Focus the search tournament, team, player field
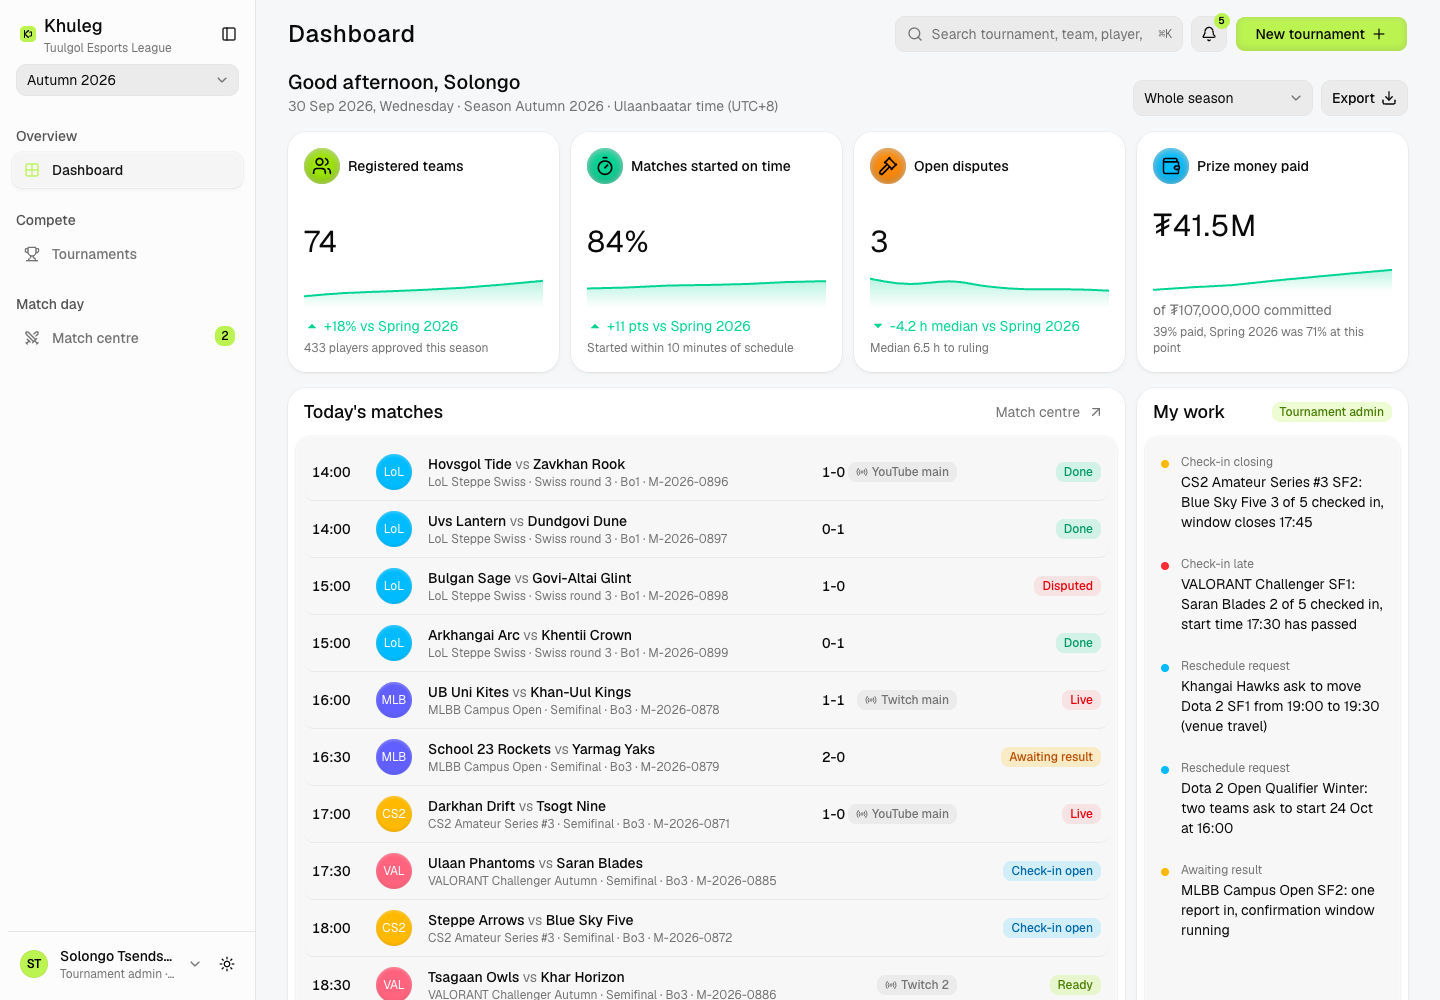 coord(1038,34)
